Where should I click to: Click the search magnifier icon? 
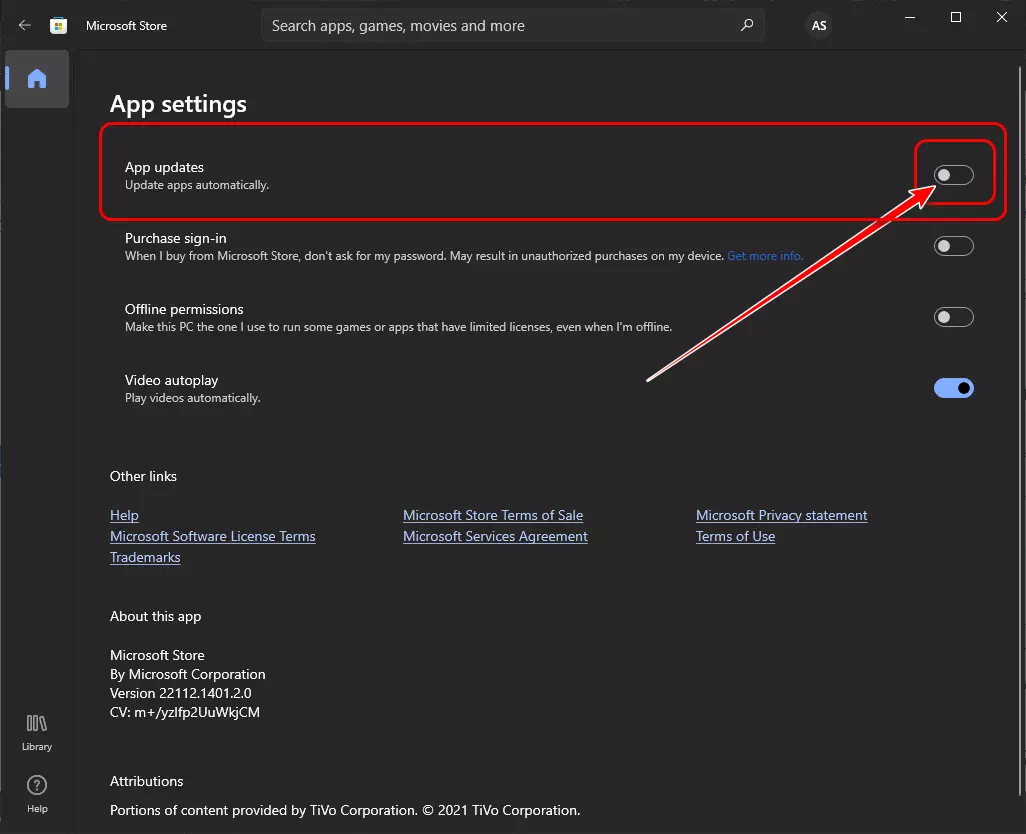click(747, 26)
